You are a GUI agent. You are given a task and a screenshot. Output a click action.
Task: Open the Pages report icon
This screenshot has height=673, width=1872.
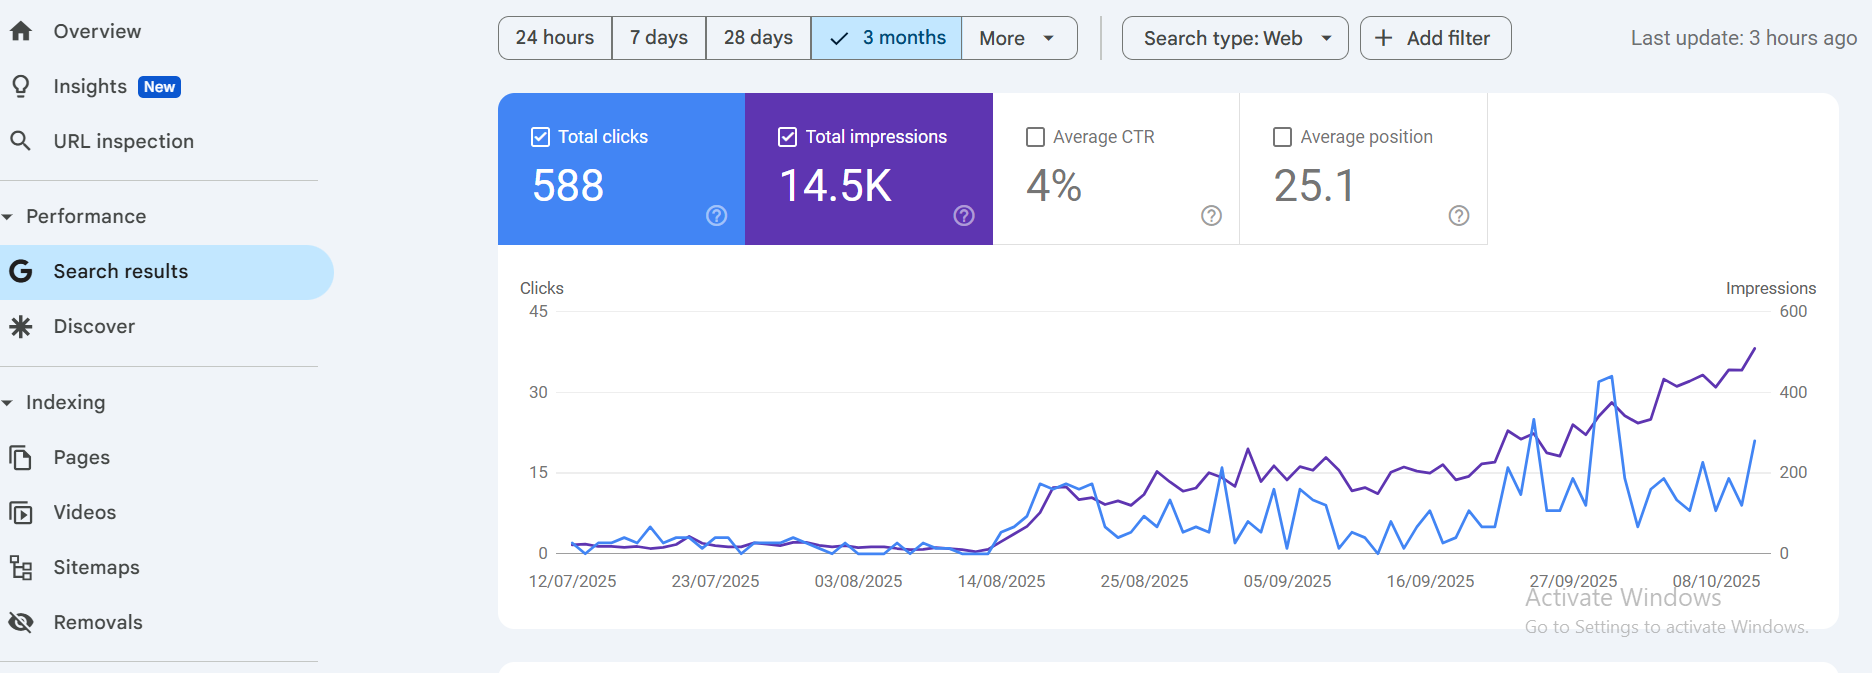21,457
